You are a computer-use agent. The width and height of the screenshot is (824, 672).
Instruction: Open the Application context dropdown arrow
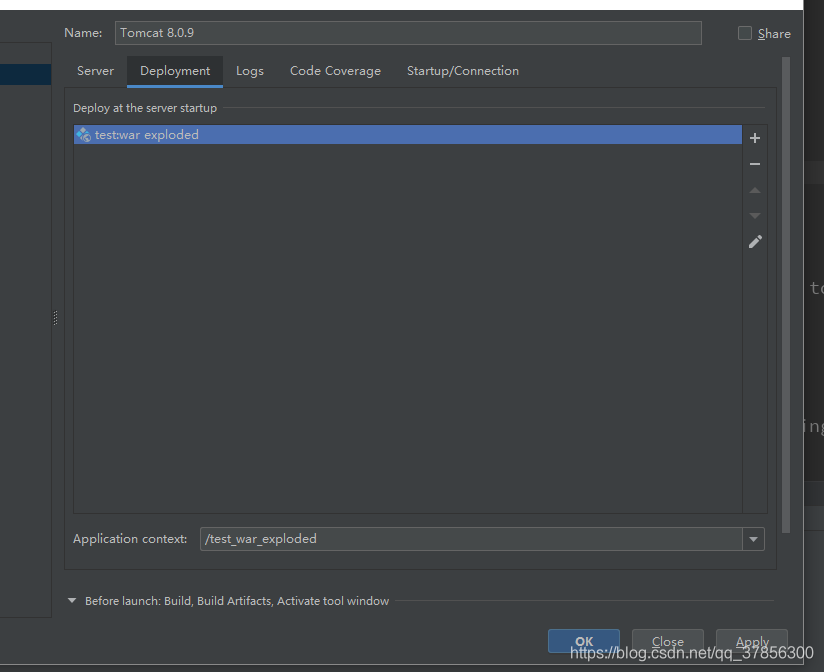(753, 539)
